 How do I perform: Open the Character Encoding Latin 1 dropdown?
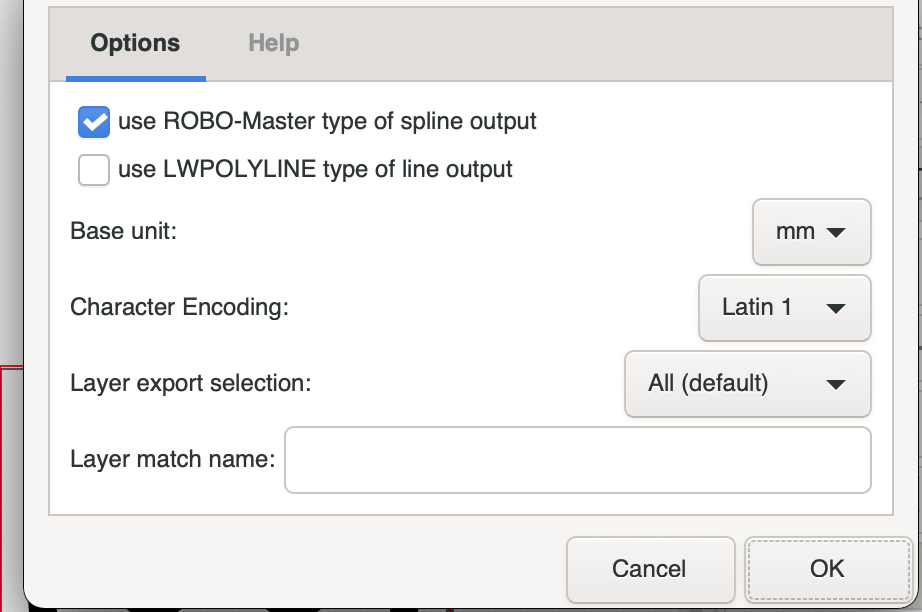pos(784,308)
